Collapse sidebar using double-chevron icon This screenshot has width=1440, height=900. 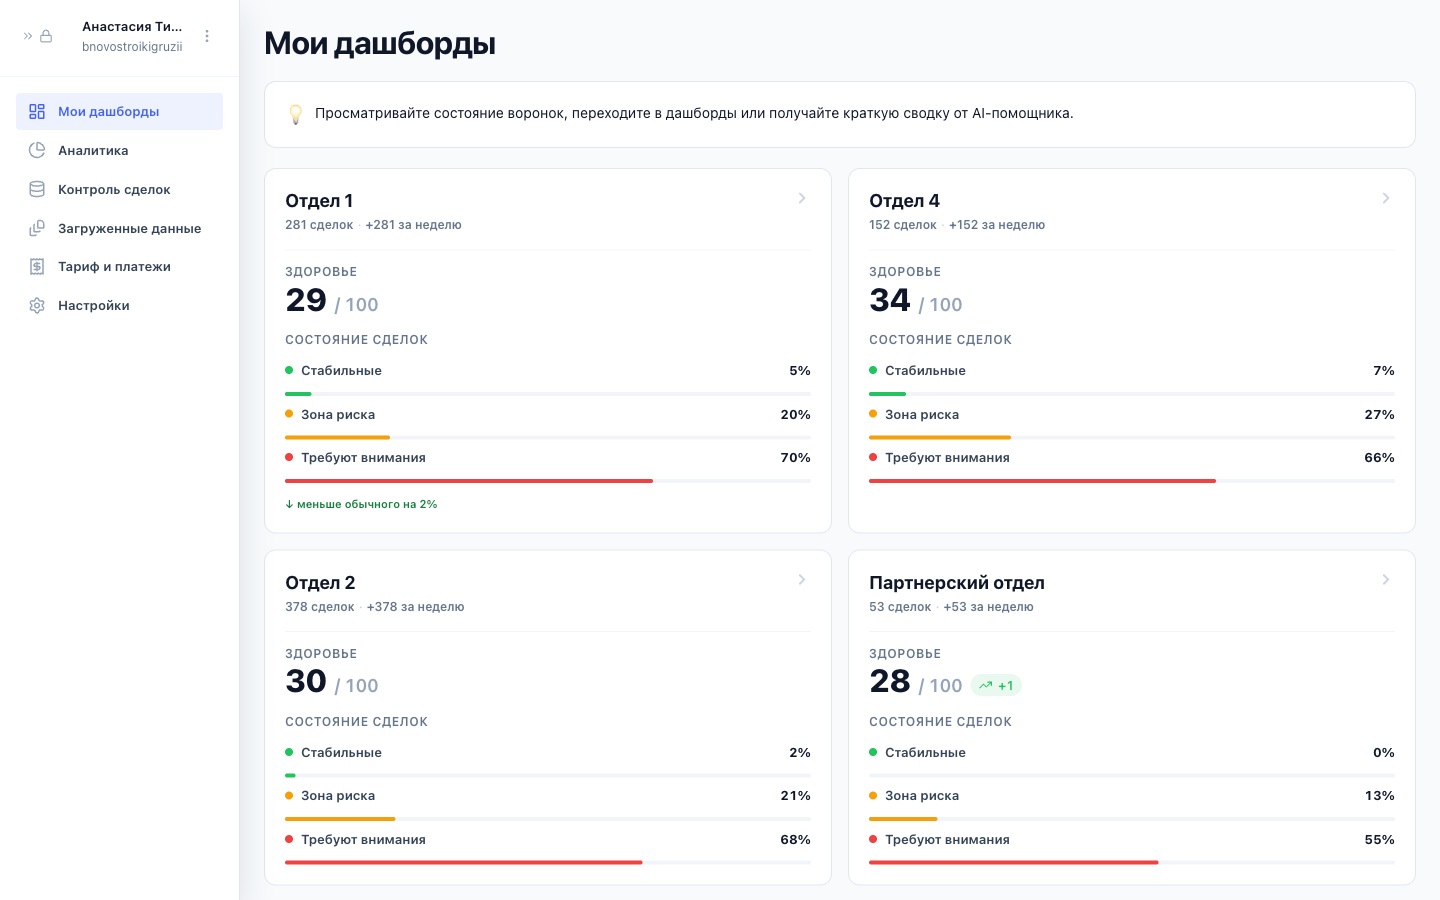28,36
